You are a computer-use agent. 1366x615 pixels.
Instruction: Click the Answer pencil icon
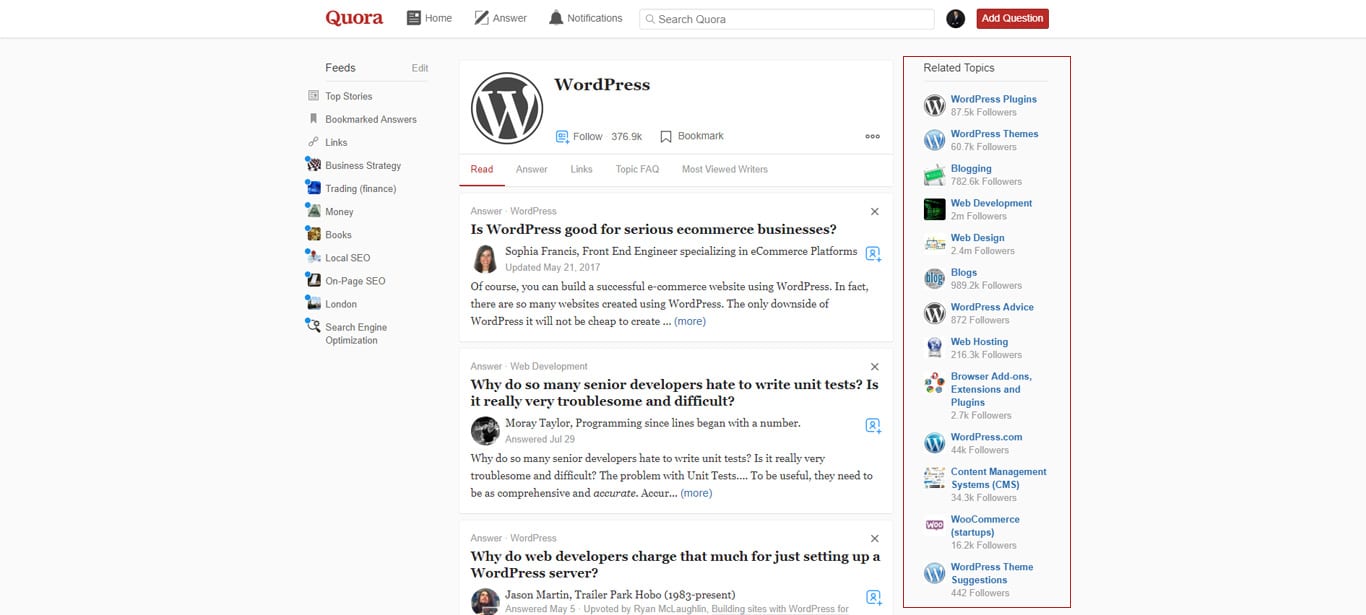pyautogui.click(x=481, y=18)
